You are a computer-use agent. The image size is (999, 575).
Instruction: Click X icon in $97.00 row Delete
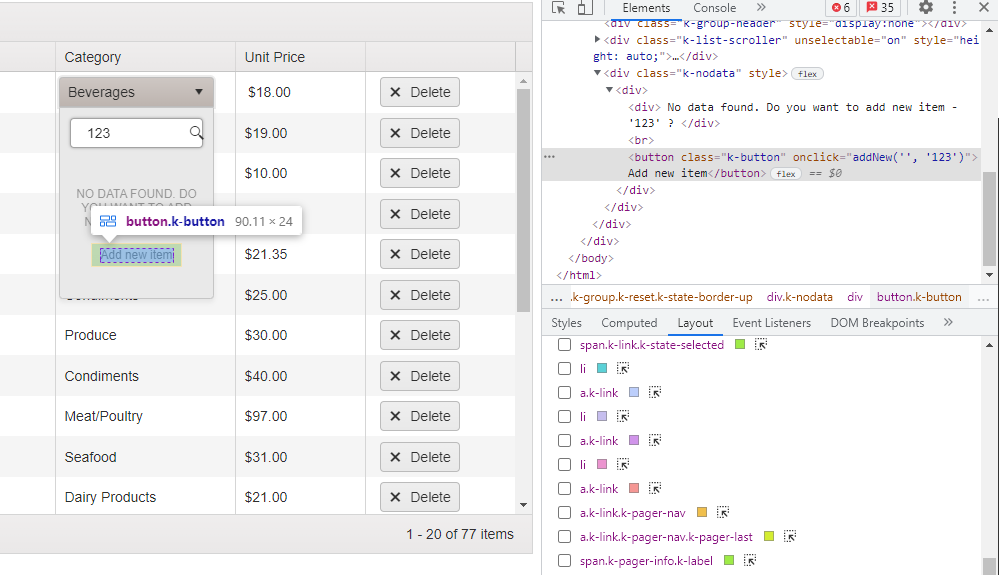395,416
